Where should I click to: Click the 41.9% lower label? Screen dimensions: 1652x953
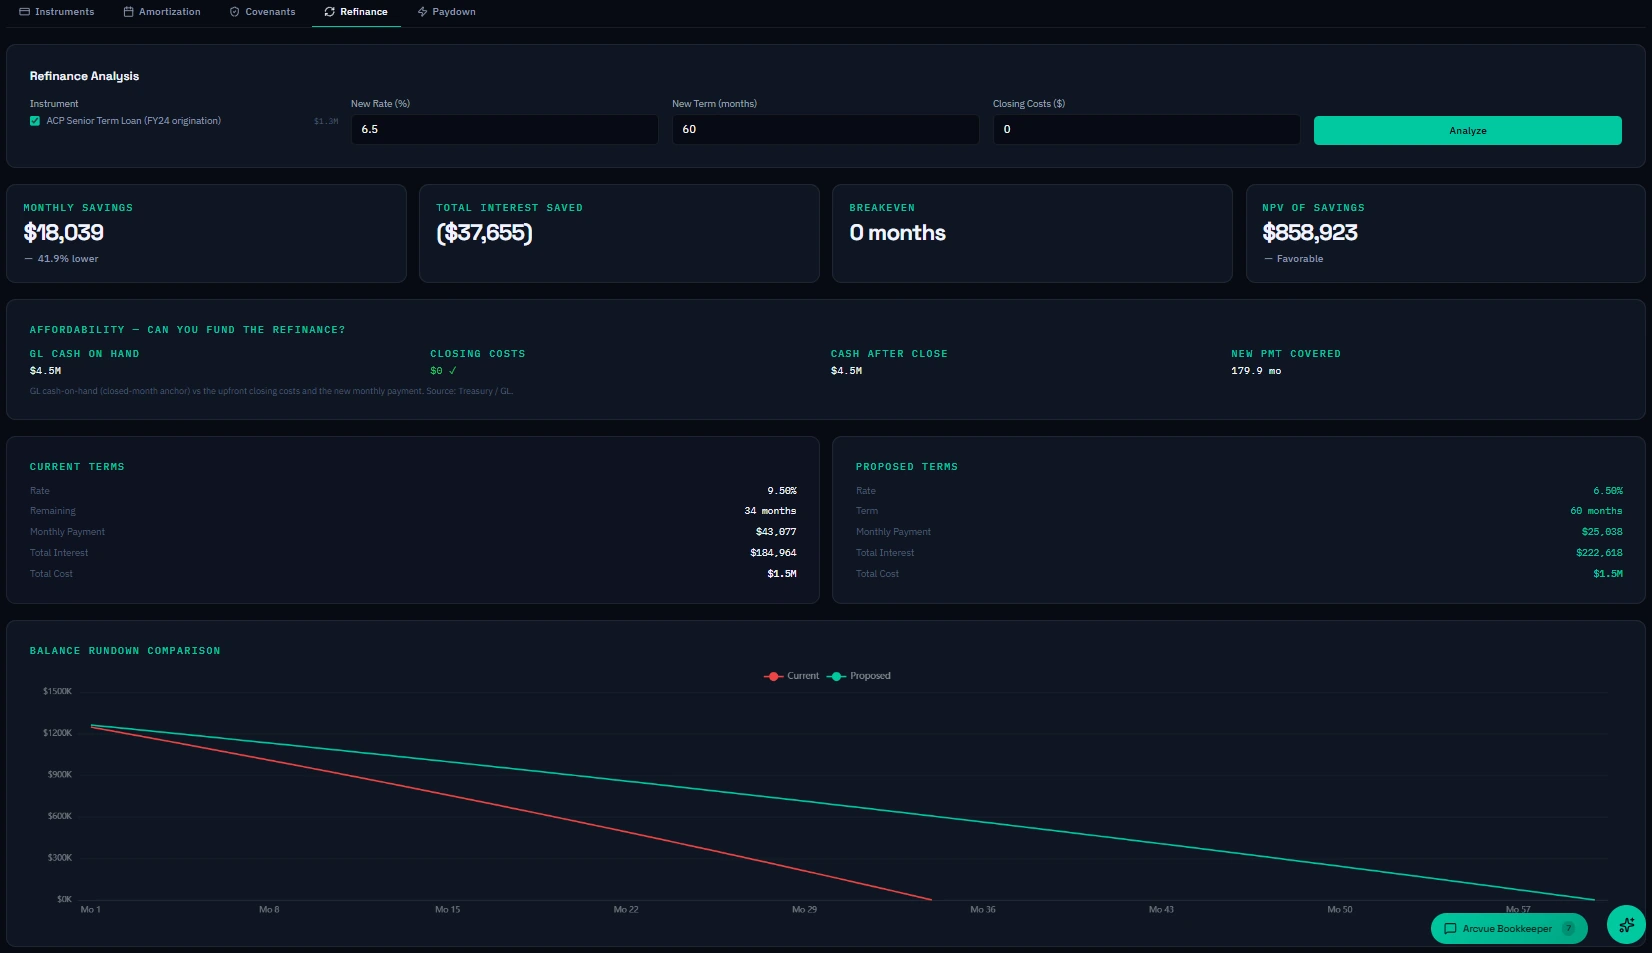coord(68,259)
